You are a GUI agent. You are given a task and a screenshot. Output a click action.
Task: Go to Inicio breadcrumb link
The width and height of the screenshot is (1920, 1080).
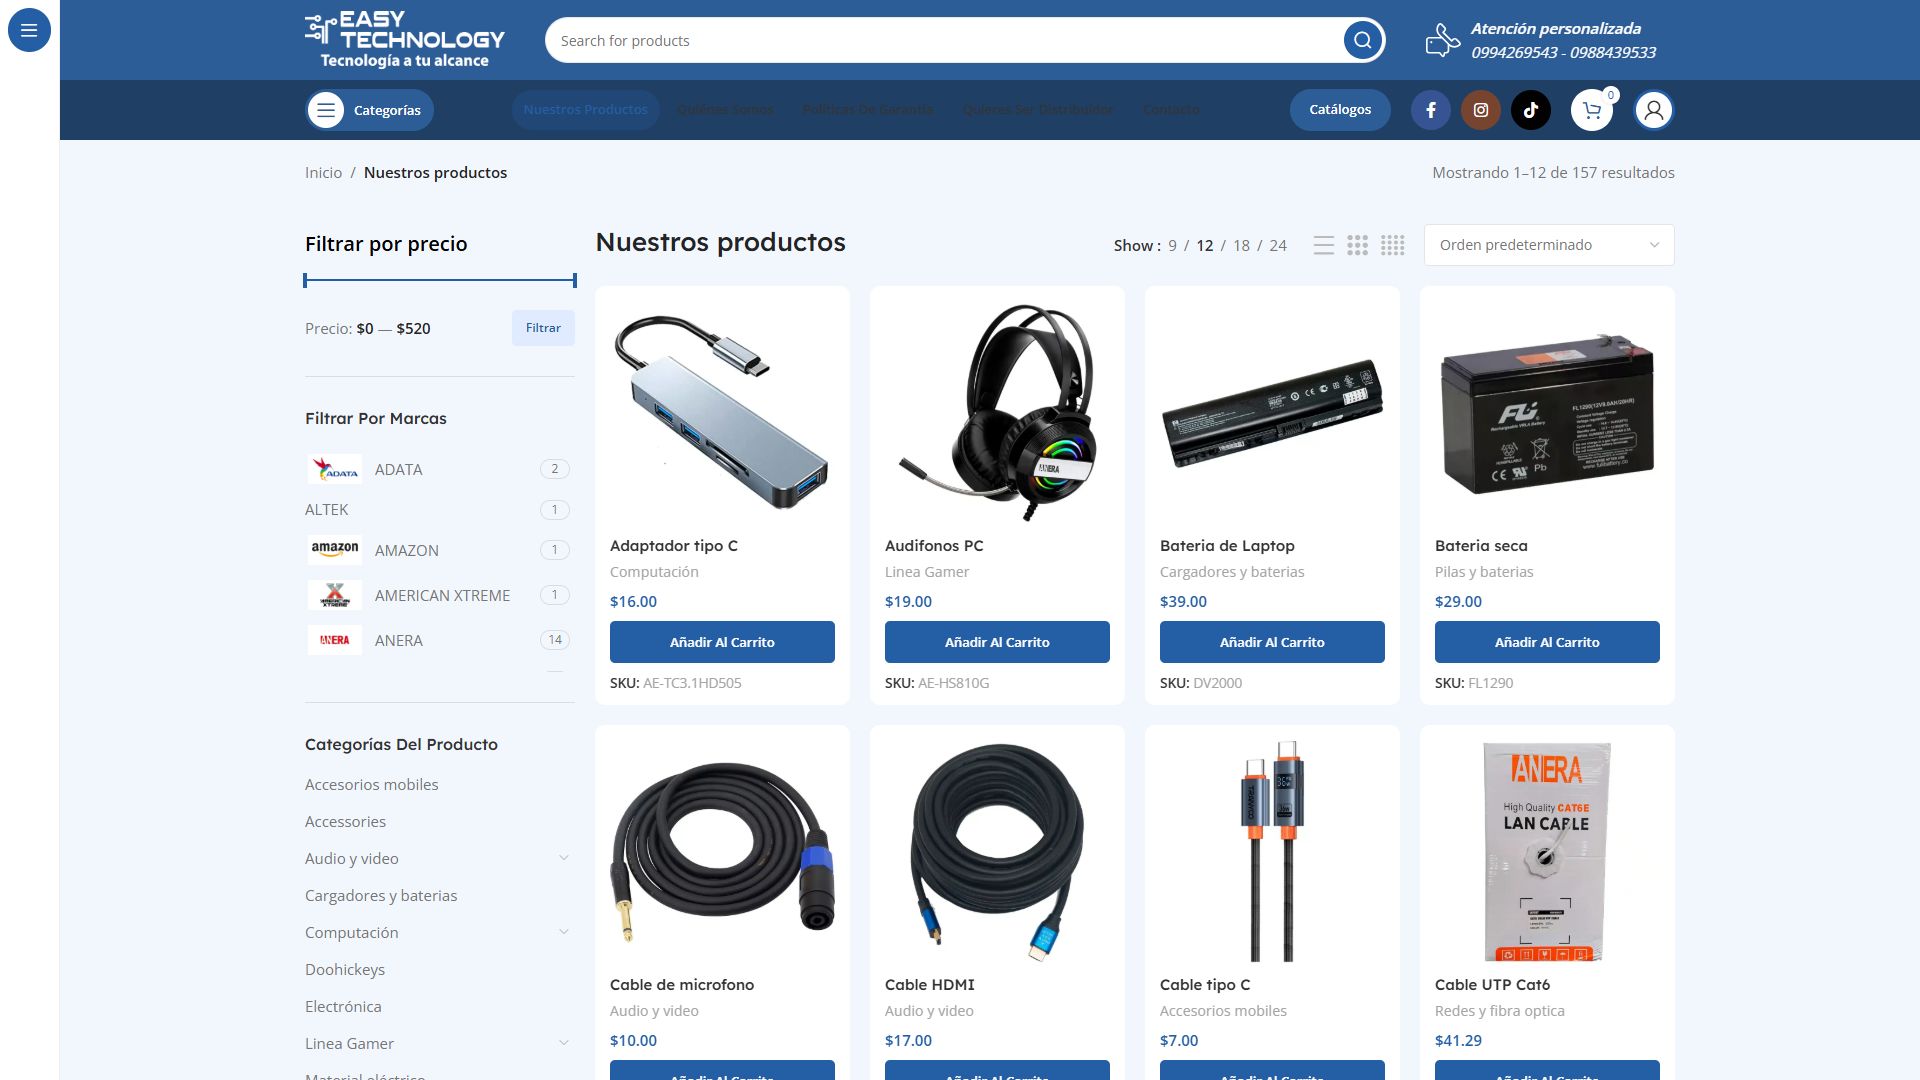(x=323, y=173)
